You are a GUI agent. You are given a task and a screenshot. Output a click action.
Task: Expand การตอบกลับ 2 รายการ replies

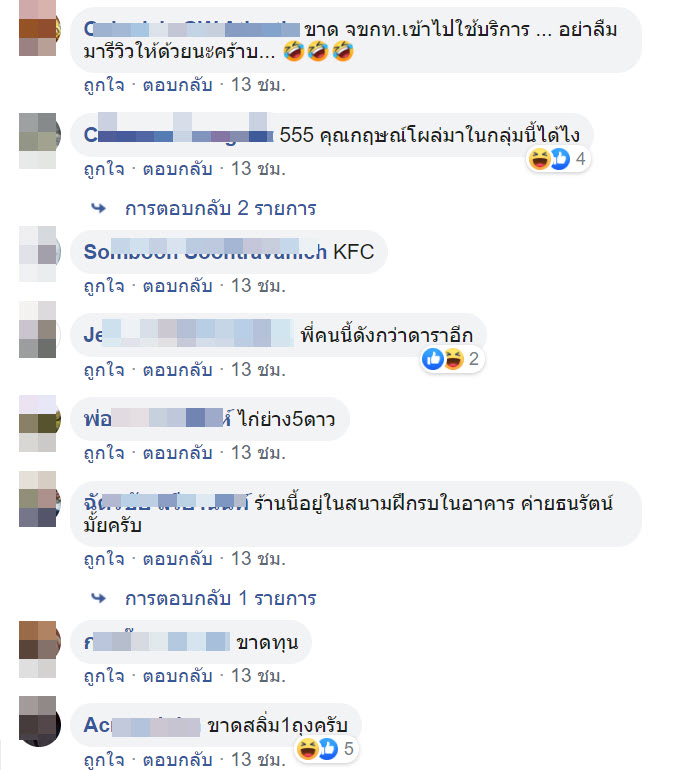(x=220, y=208)
